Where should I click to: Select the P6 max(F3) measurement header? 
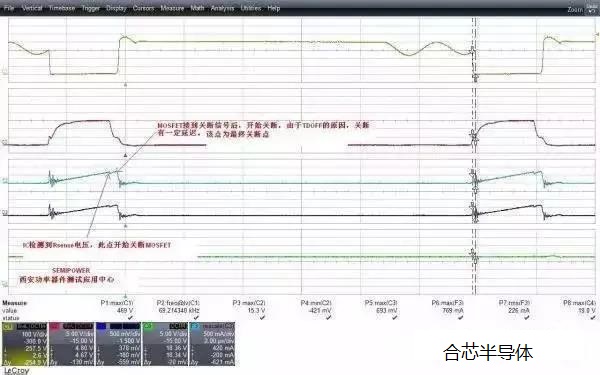pyautogui.click(x=447, y=303)
